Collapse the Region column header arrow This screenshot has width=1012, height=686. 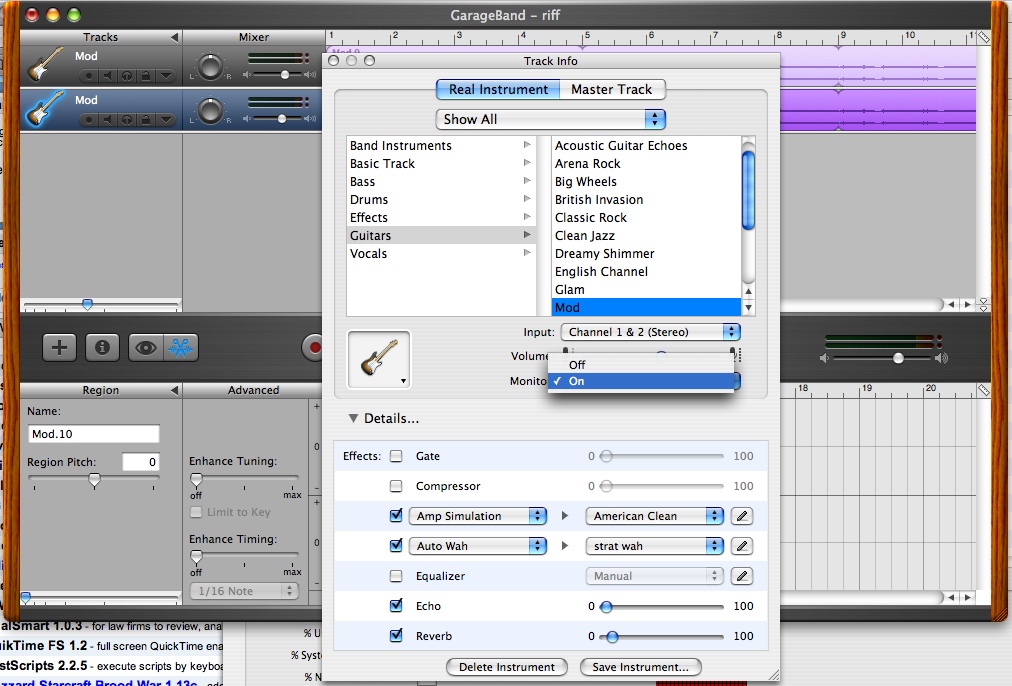click(x=174, y=390)
